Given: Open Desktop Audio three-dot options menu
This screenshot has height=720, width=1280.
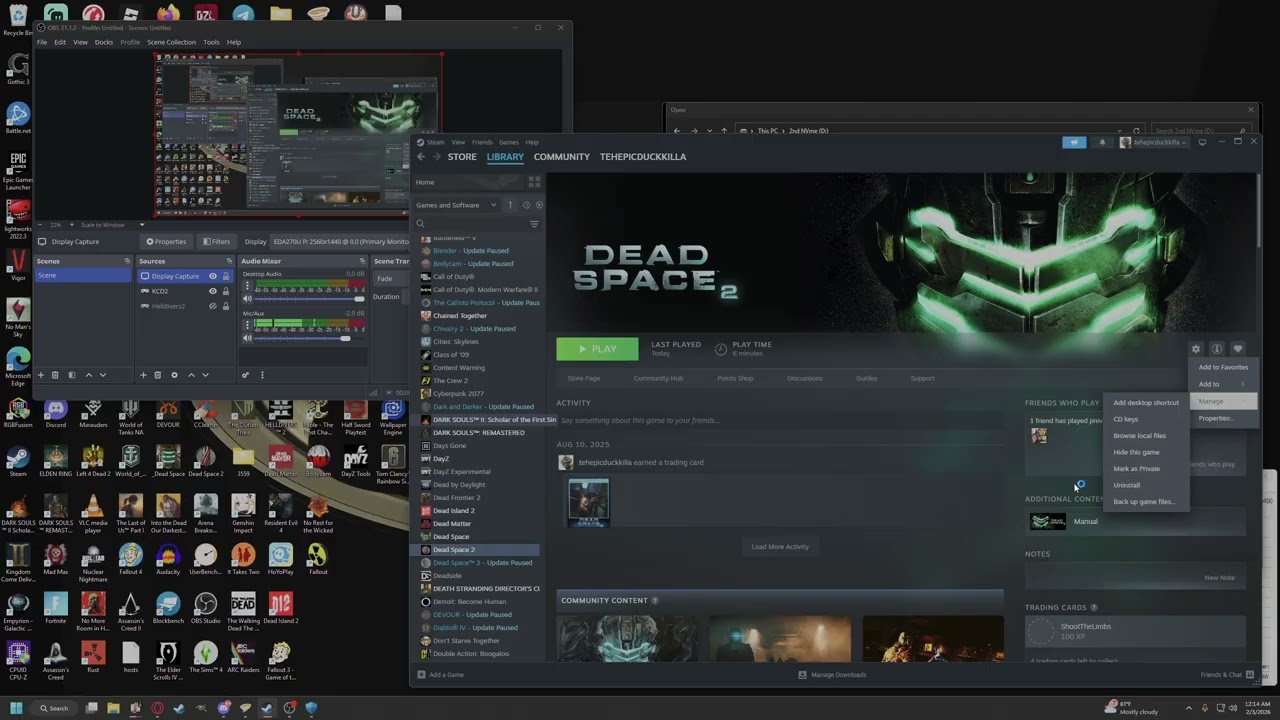Looking at the screenshot, I should click(x=247, y=287).
